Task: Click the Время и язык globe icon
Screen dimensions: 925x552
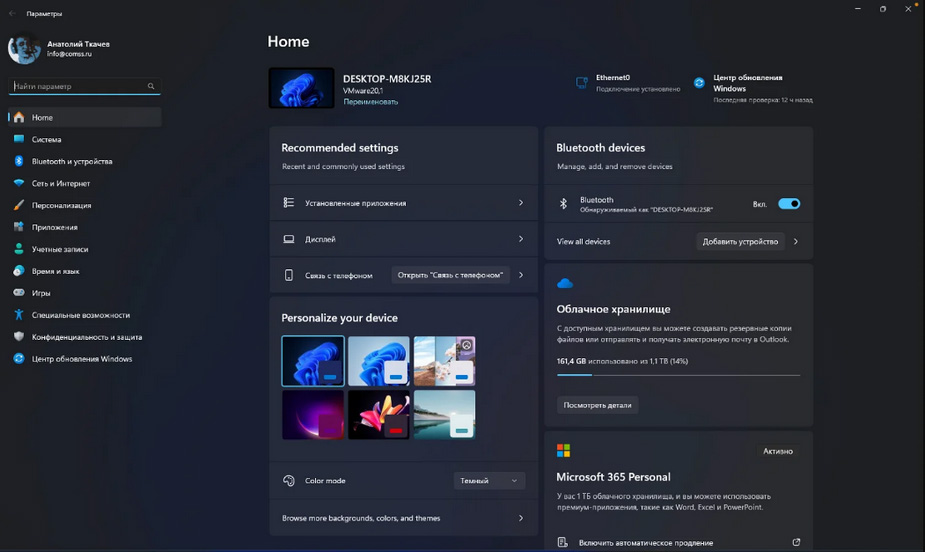Action: (19, 271)
